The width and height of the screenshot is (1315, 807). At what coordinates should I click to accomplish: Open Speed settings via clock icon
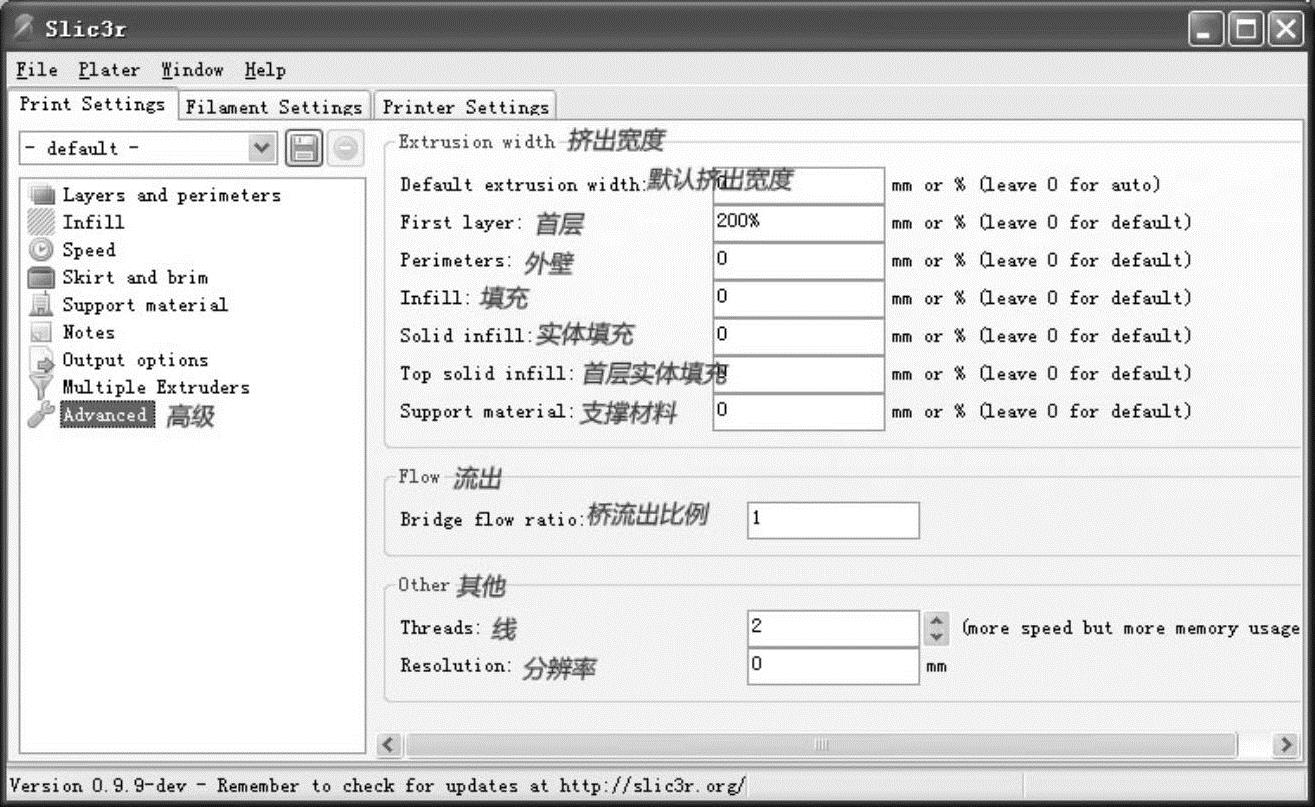click(42, 250)
